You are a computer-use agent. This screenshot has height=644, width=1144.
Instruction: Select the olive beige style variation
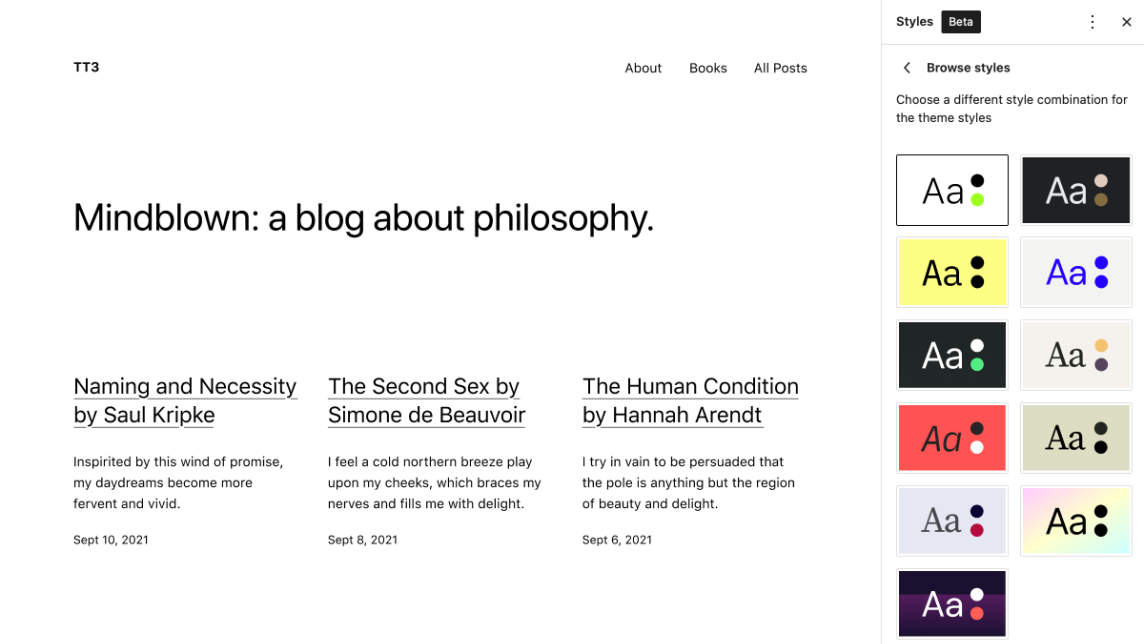[1076, 438]
